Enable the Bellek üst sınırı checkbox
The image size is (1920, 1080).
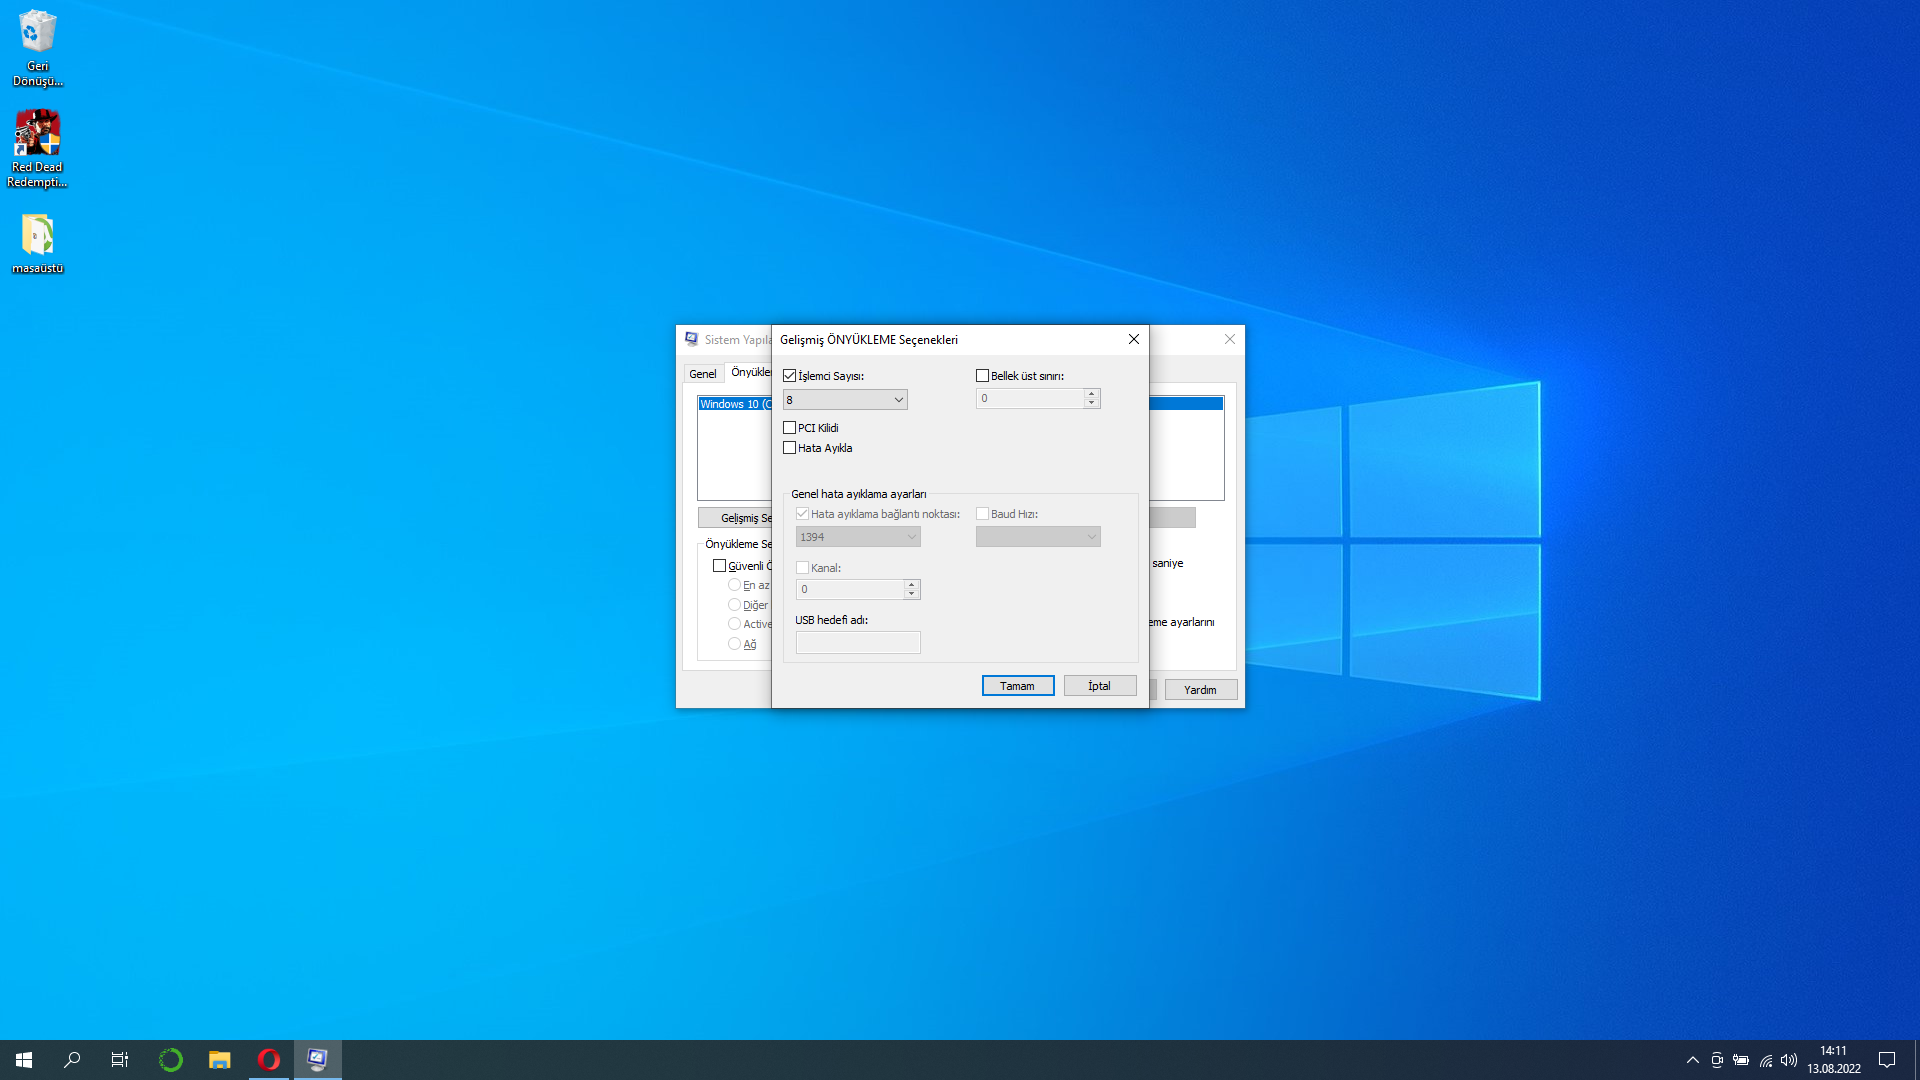[982, 376]
